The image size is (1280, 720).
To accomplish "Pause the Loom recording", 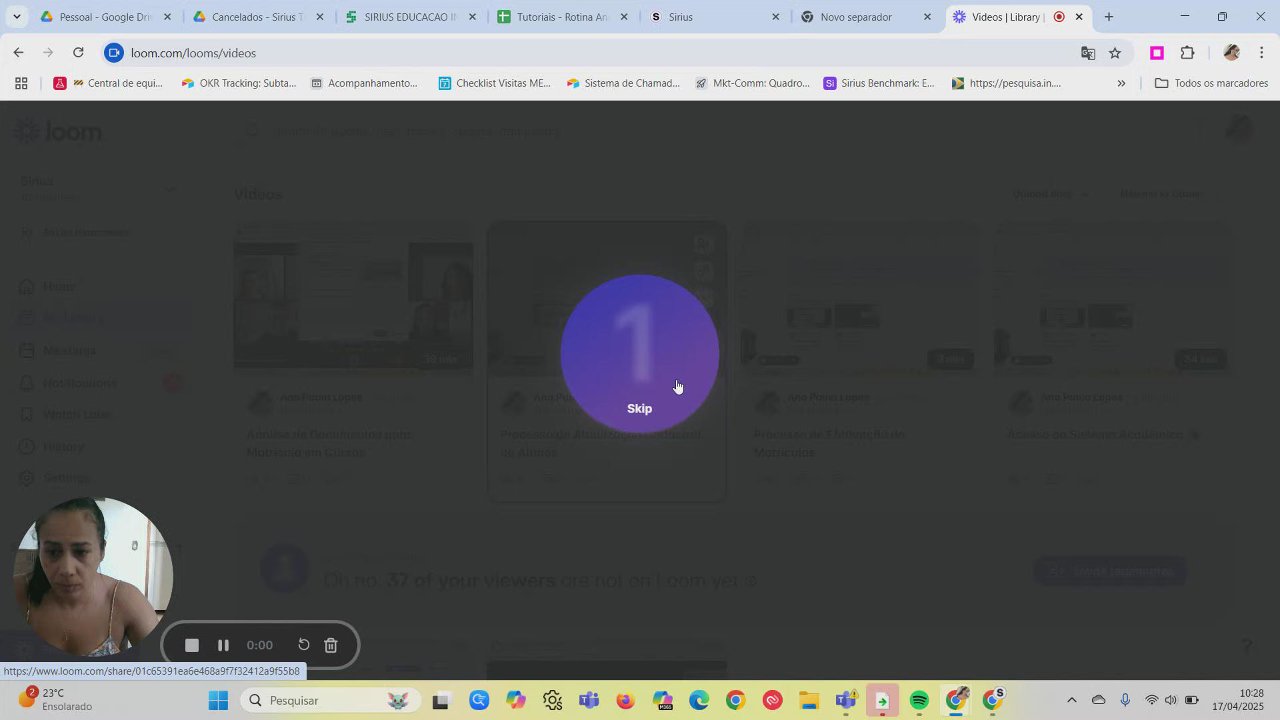I will (223, 645).
